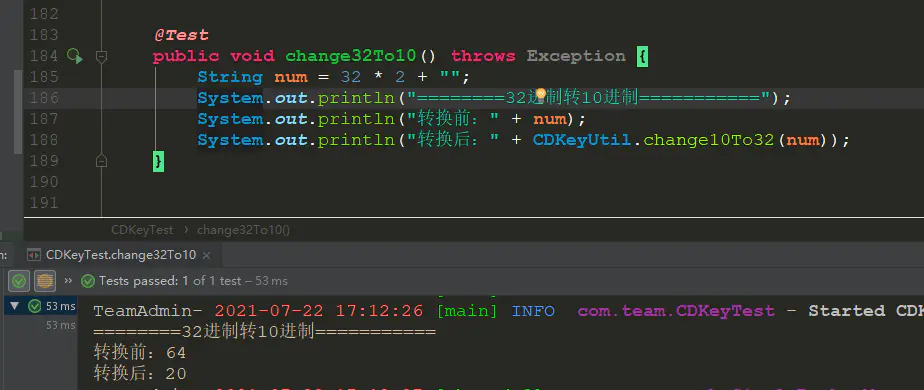This screenshot has width=924, height=390.
Task: Click the String type on line 185
Action: (230, 77)
